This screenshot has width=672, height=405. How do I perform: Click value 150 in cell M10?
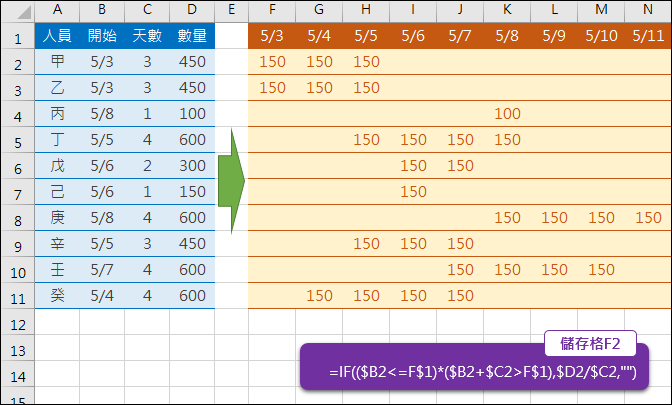(x=601, y=270)
